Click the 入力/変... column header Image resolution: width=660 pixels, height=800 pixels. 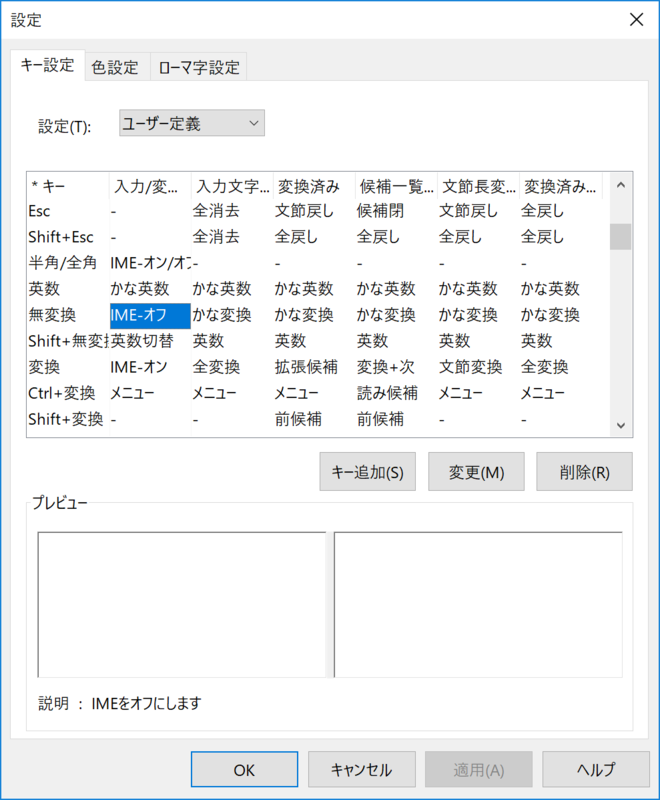tap(150, 186)
